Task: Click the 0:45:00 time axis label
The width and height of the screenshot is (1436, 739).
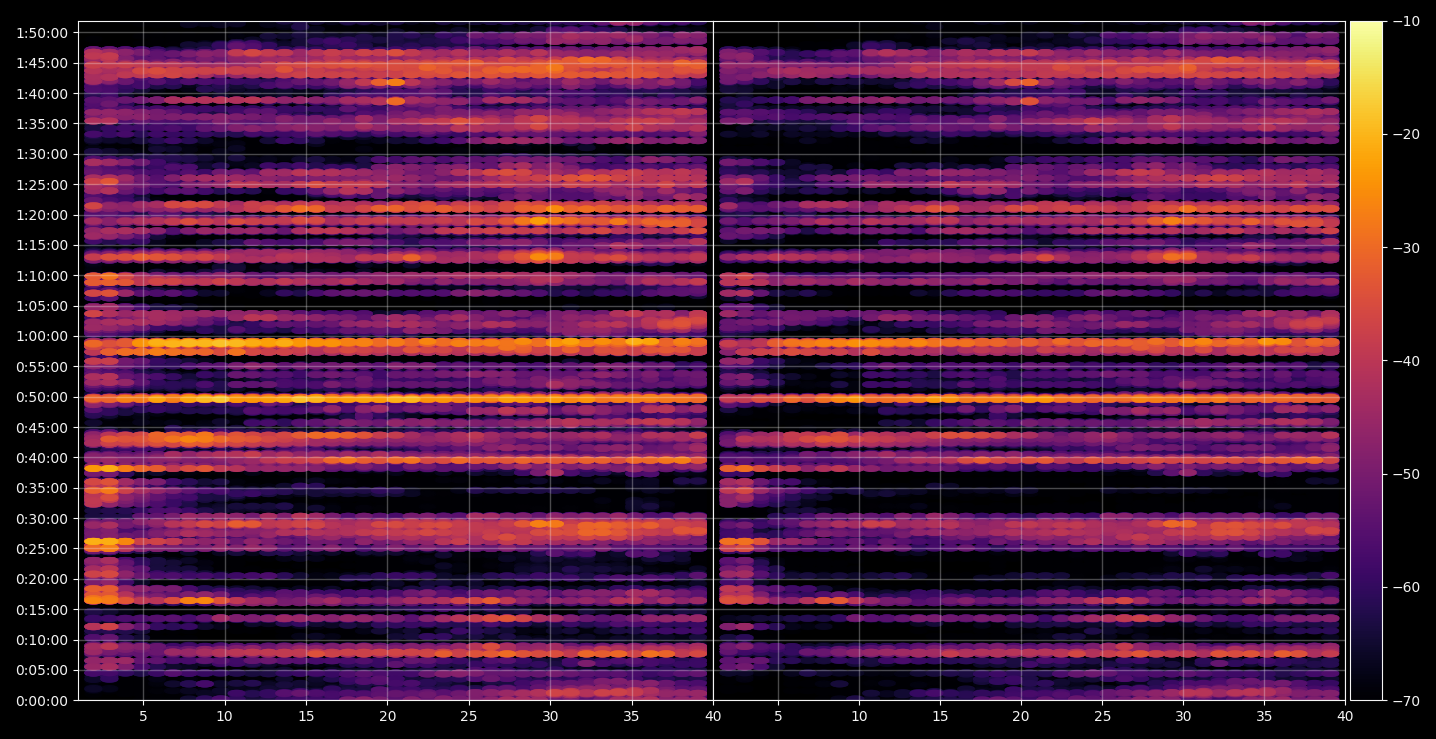Action: coord(42,427)
